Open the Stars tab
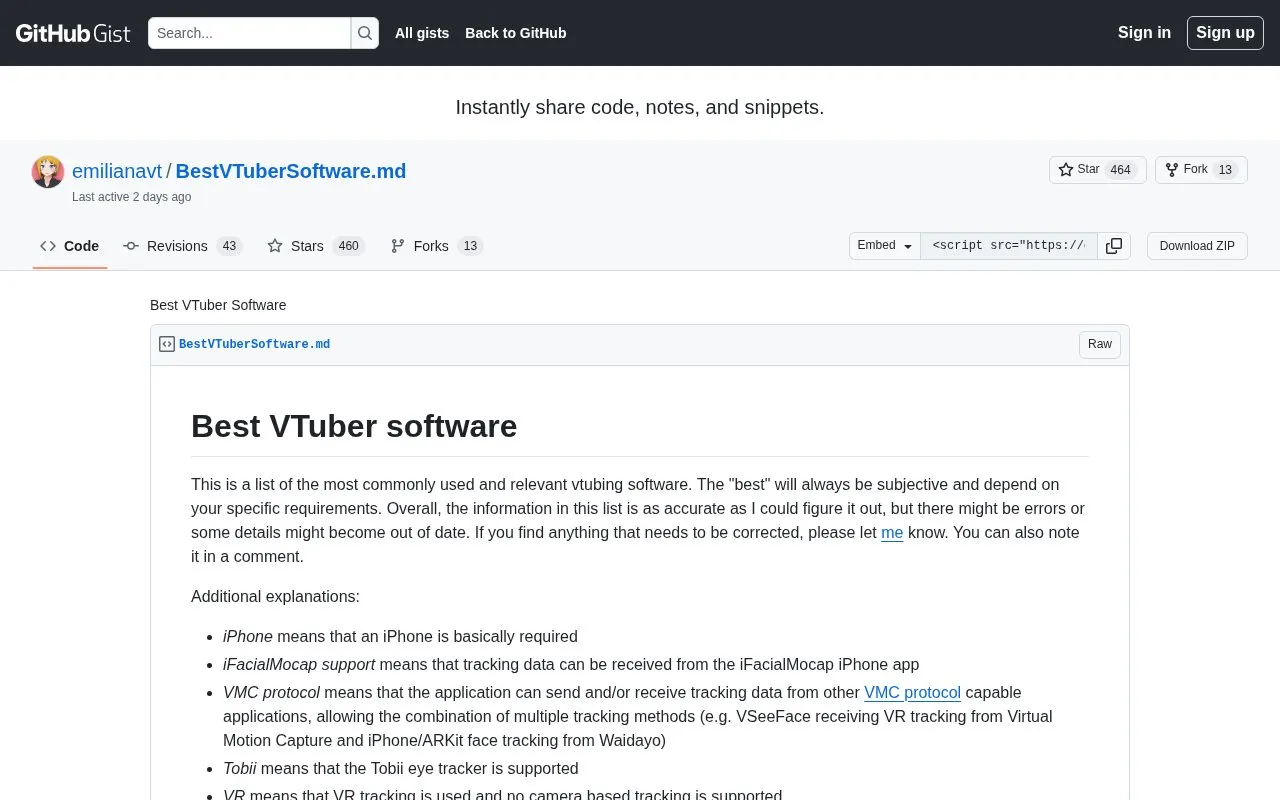 pos(316,246)
